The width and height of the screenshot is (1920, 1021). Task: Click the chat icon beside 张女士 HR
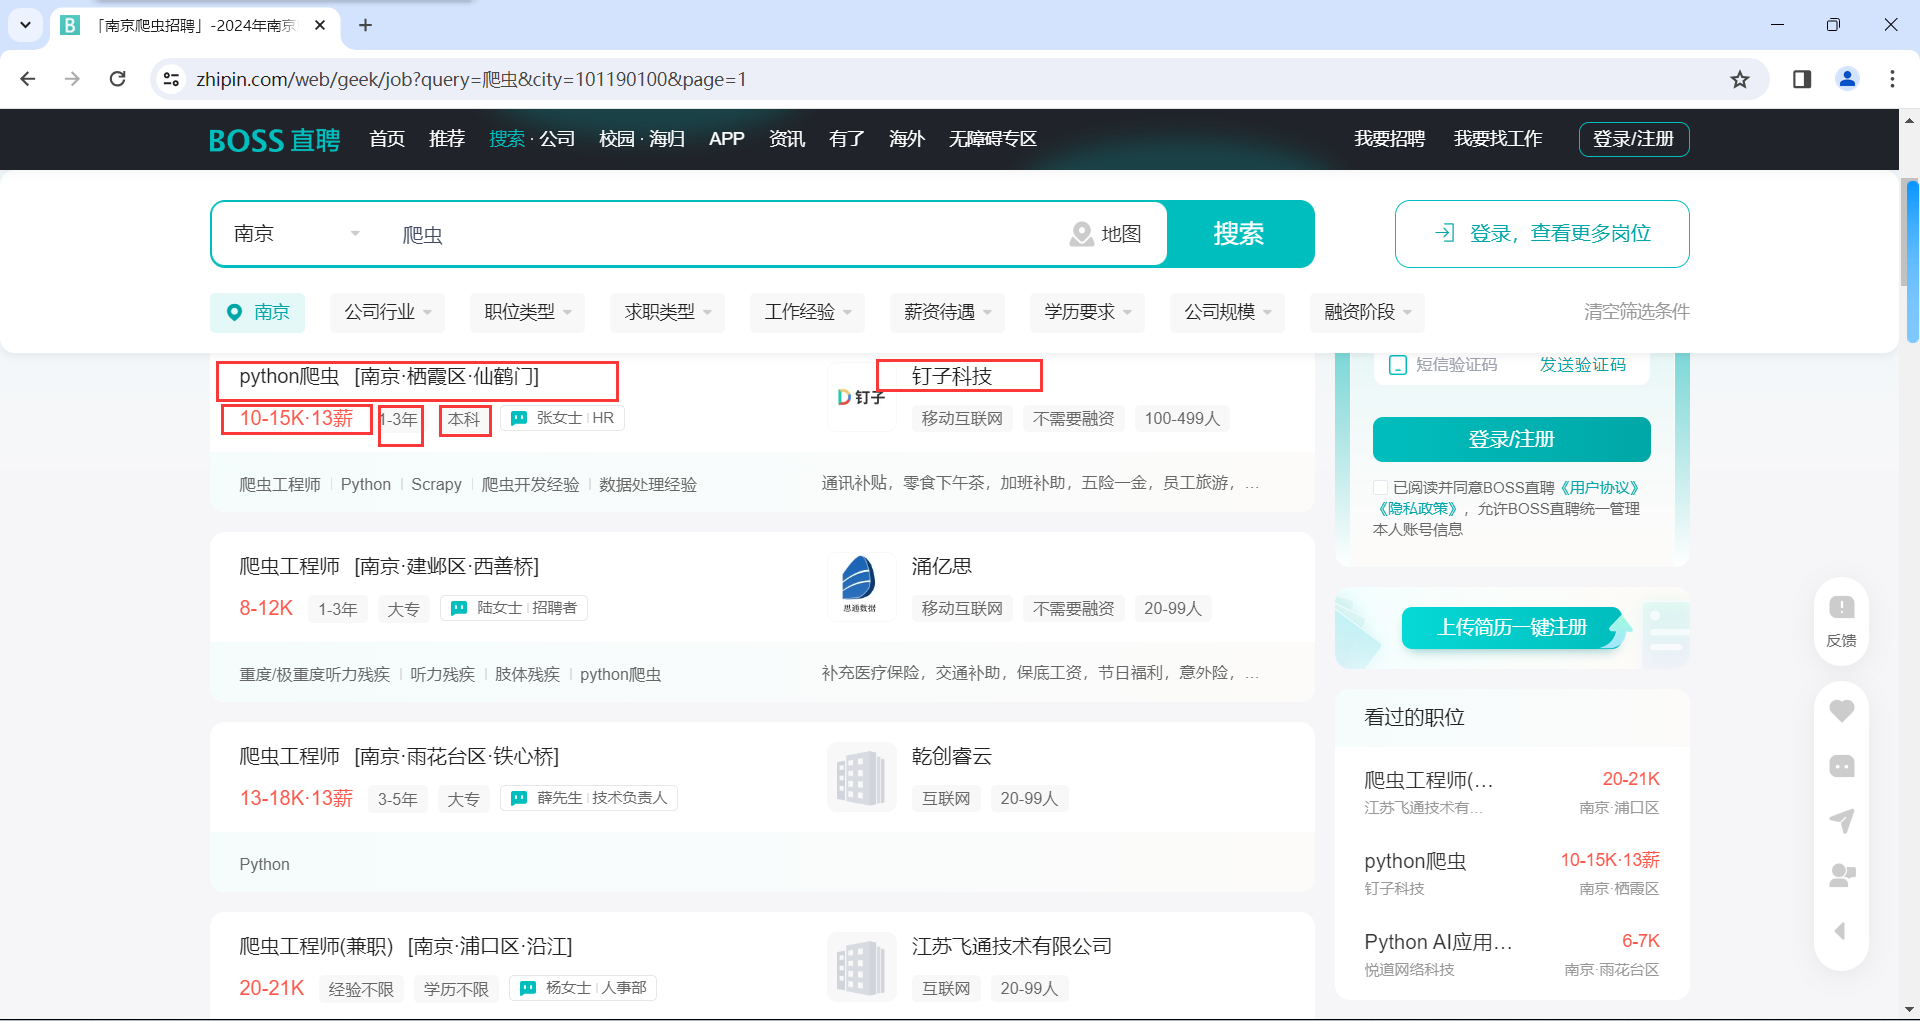point(519,418)
